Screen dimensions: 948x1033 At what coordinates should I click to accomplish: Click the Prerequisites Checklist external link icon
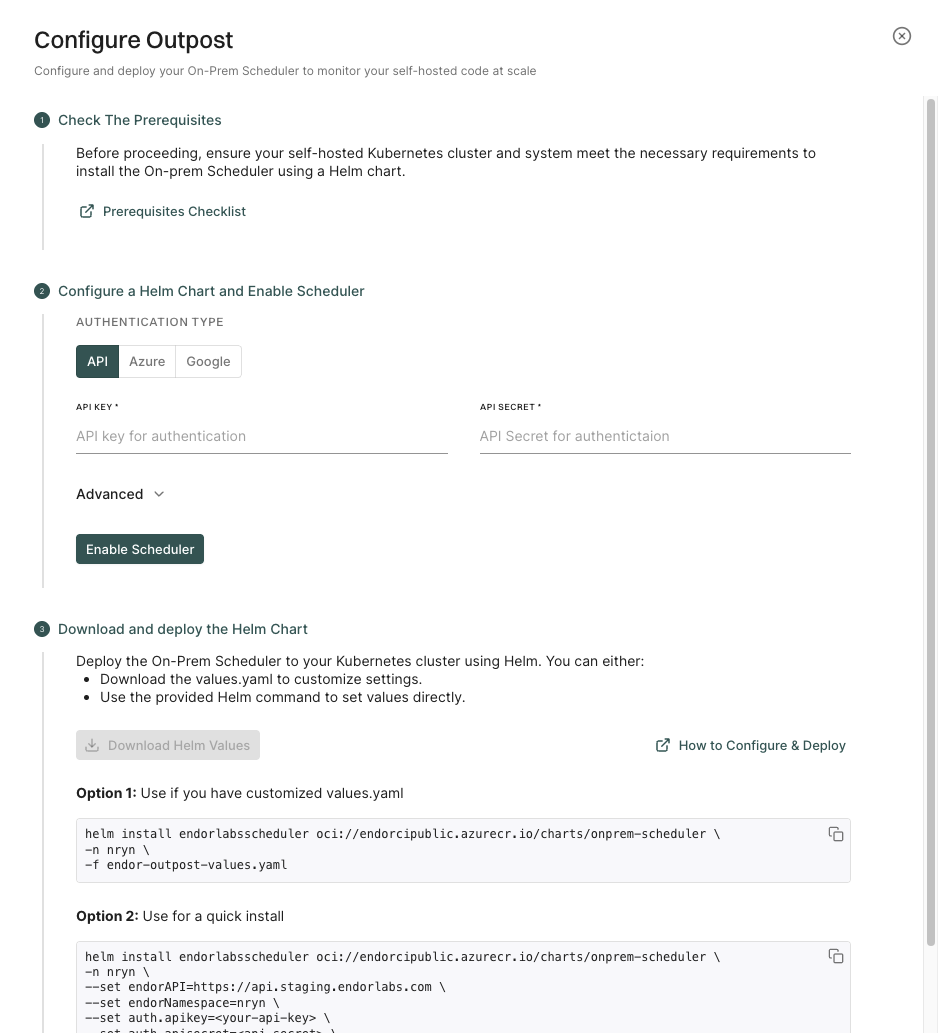pyautogui.click(x=87, y=211)
